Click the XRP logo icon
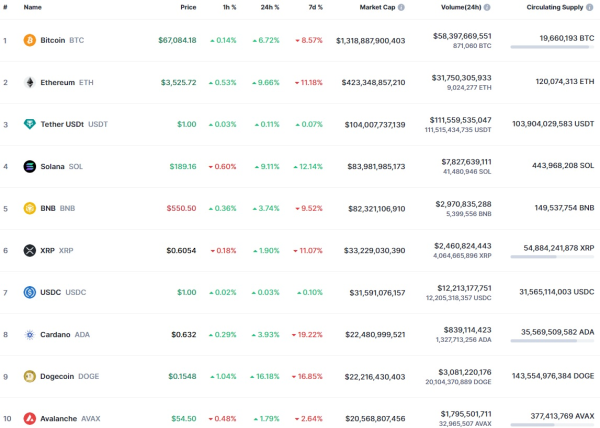Screen dimensions: 600x428 point(29,251)
